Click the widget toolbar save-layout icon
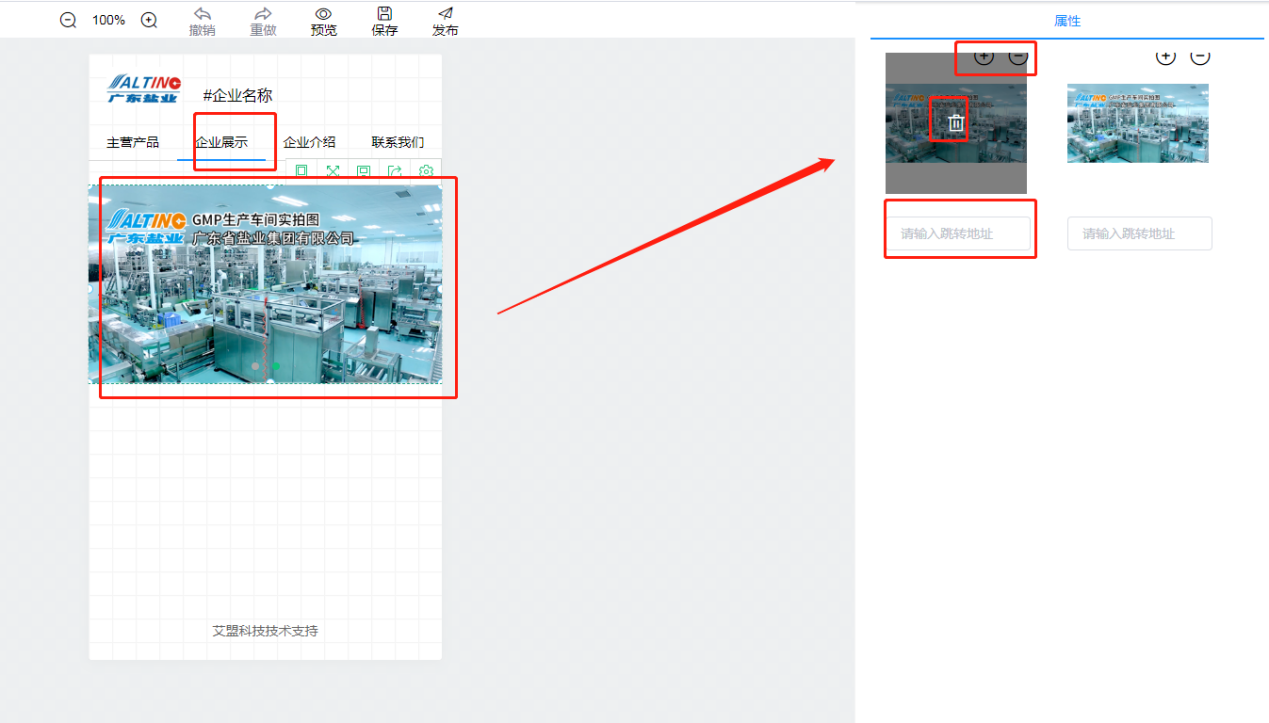Screen dimensions: 1269x723 pos(364,172)
